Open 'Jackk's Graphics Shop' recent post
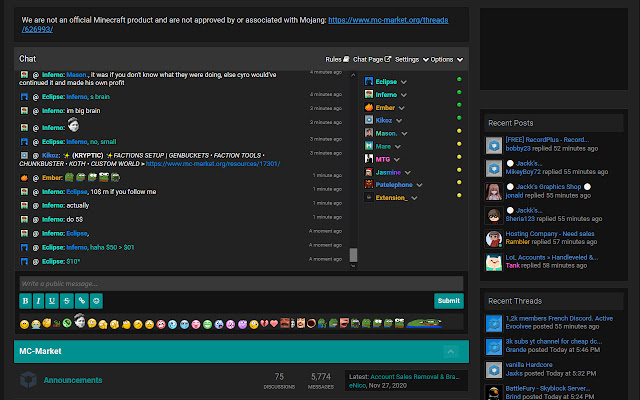This screenshot has height=400, width=640. point(548,187)
